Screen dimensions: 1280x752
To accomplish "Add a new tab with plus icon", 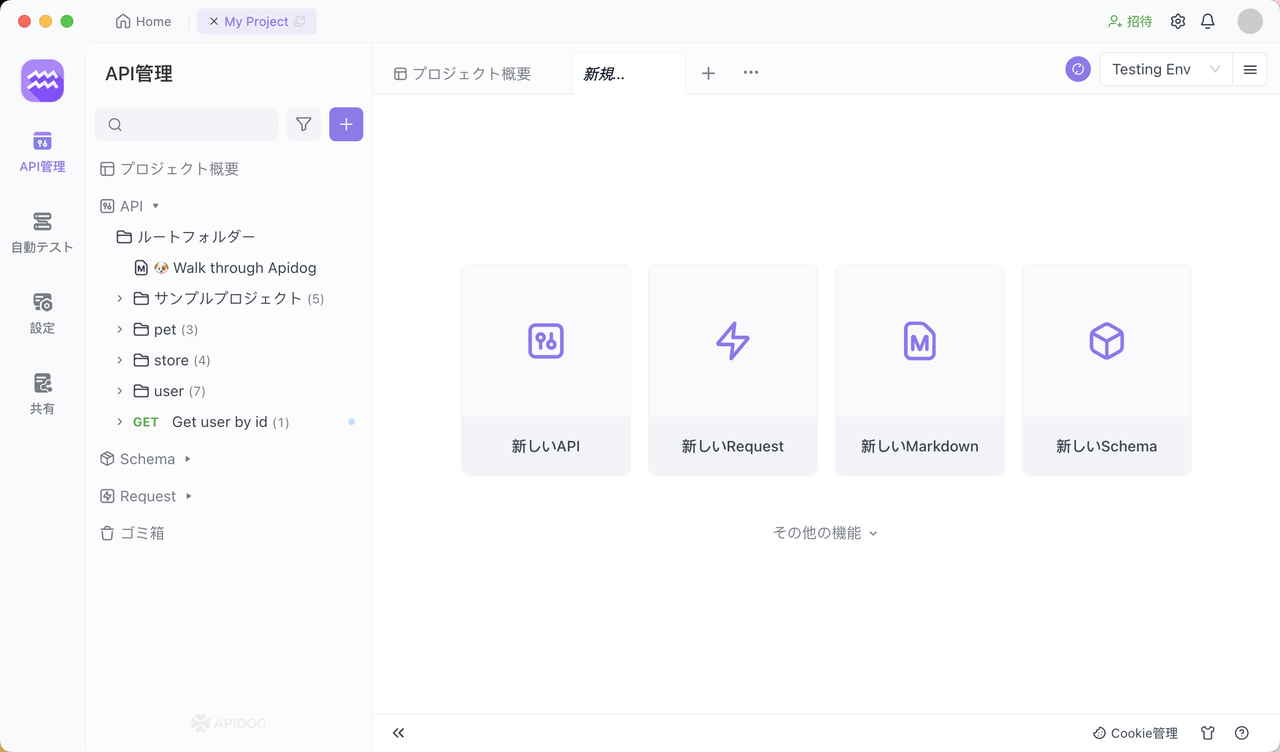I will (708, 73).
